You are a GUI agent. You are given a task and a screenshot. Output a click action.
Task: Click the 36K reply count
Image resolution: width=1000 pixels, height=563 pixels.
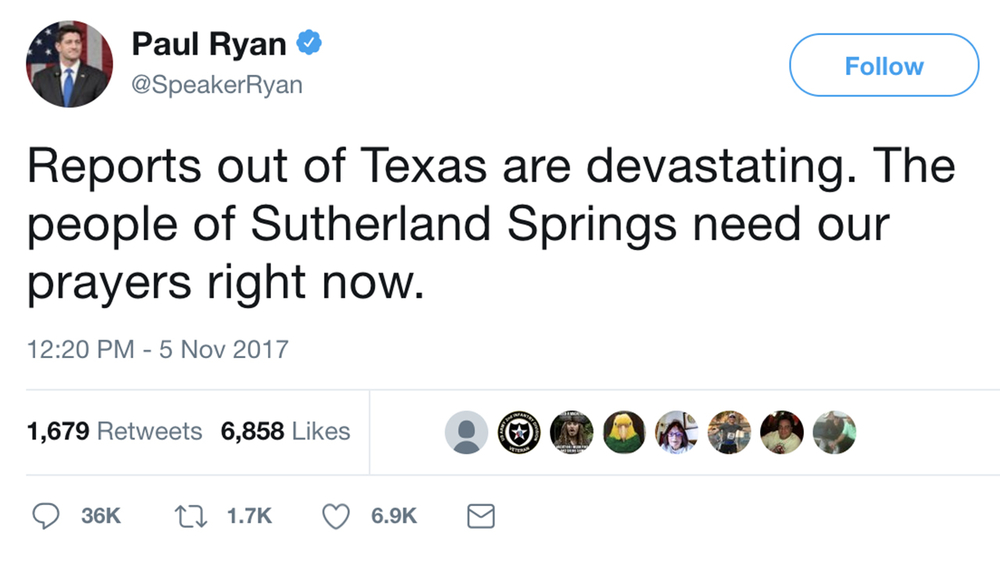[100, 515]
